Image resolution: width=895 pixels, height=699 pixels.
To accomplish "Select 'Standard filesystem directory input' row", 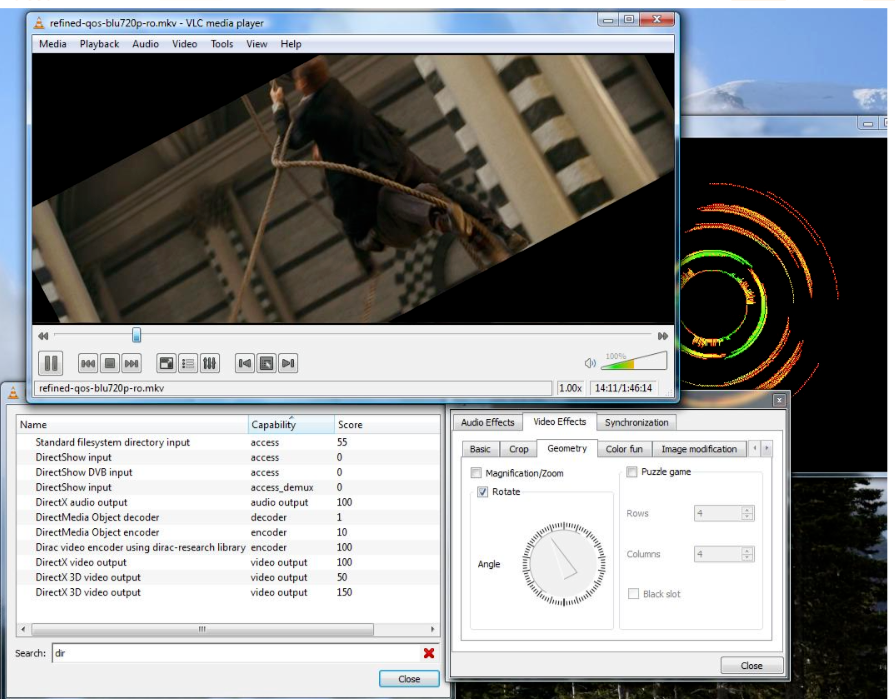I will 228,442.
